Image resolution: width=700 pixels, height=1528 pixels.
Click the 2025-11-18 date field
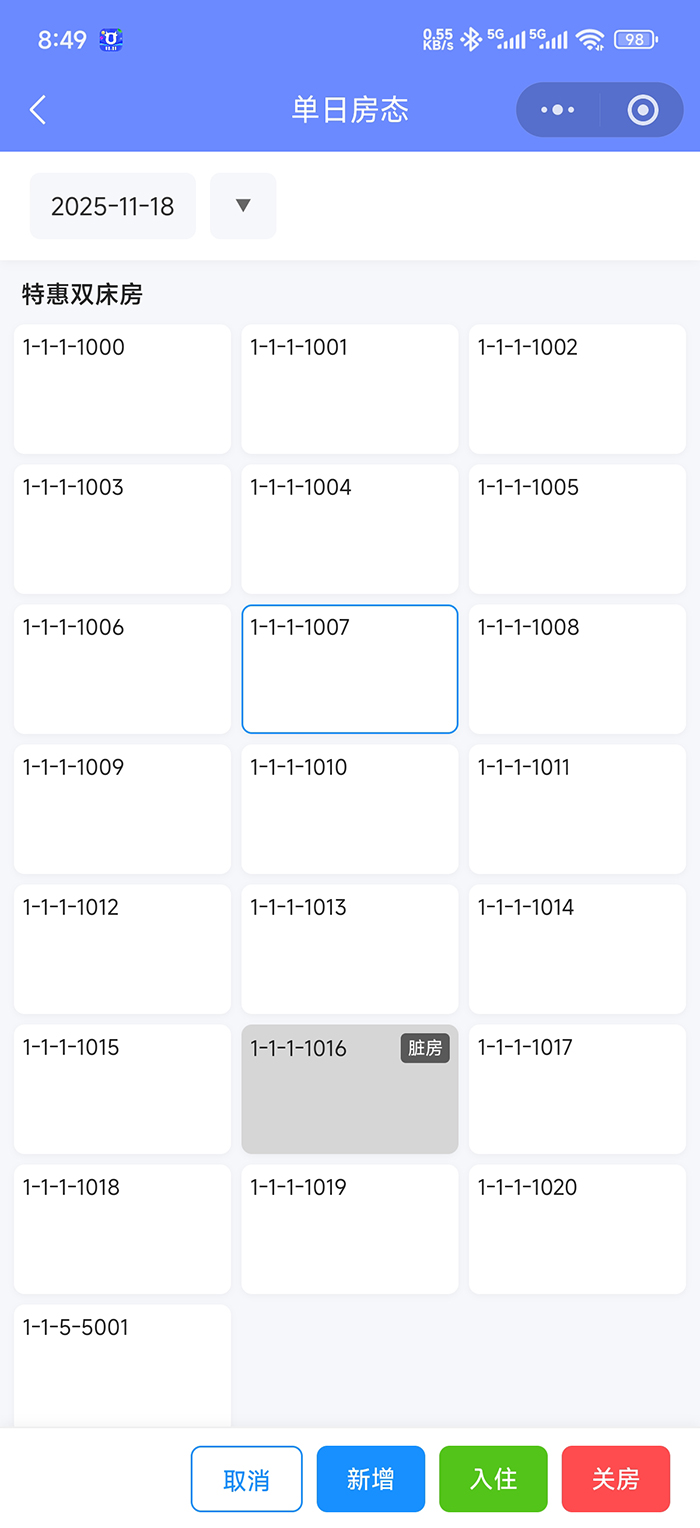(x=113, y=206)
